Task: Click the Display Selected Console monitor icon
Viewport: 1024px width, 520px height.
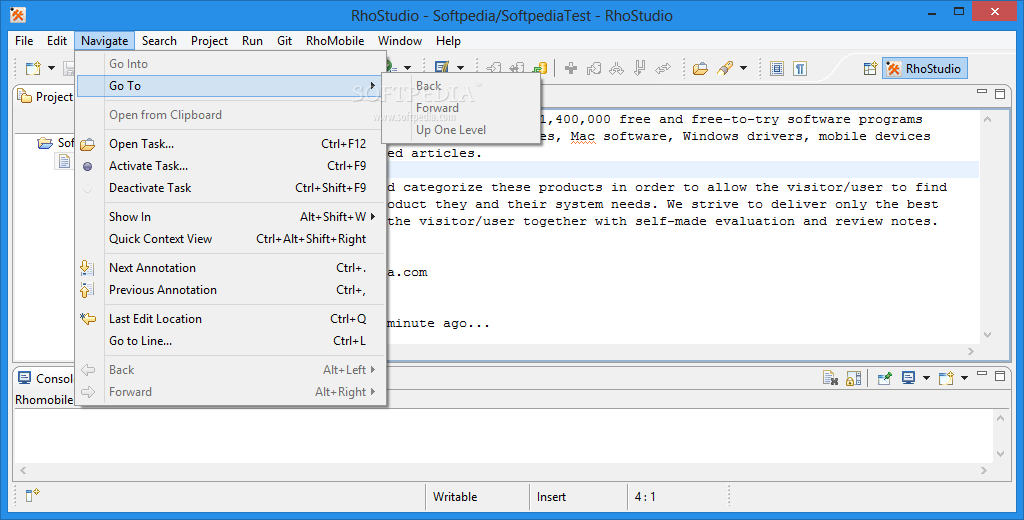Action: 908,378
